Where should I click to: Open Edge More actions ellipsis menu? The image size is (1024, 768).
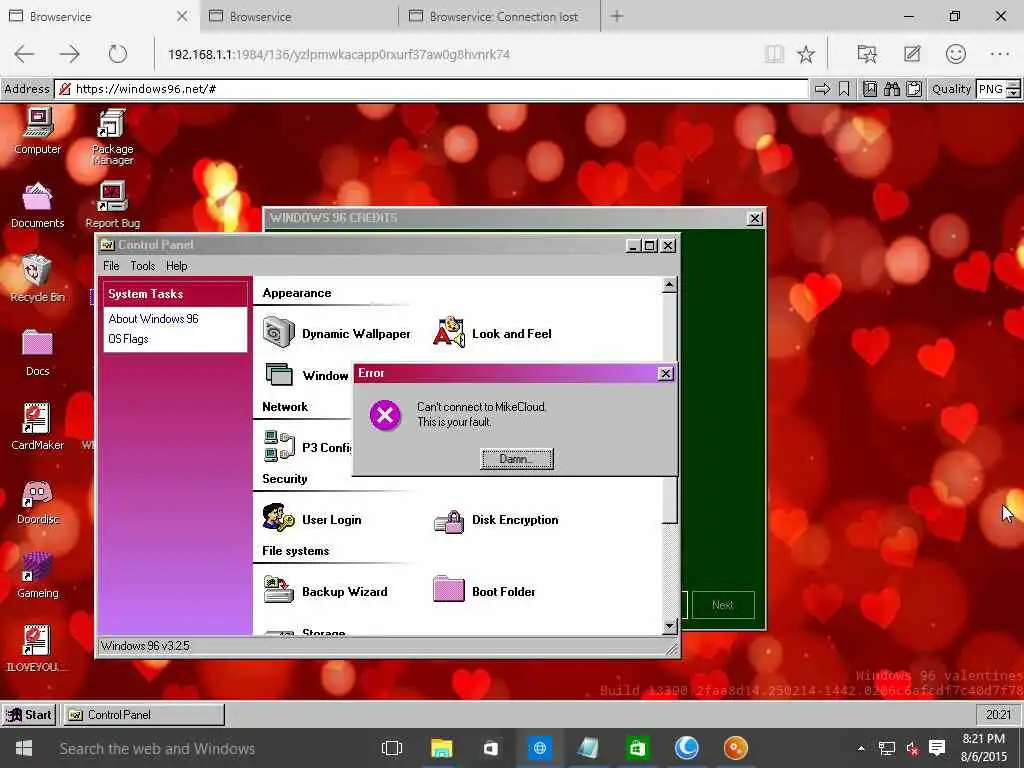1000,54
